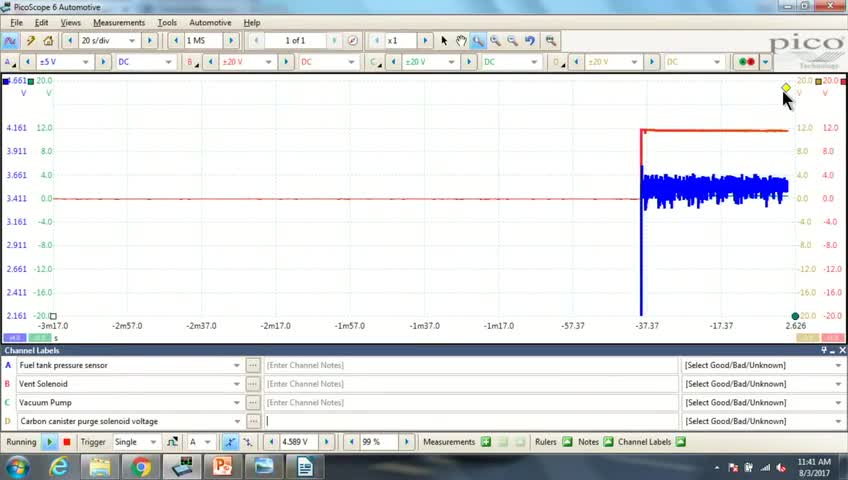Open the scope mode icon
848x480 pixels.
tap(10, 41)
